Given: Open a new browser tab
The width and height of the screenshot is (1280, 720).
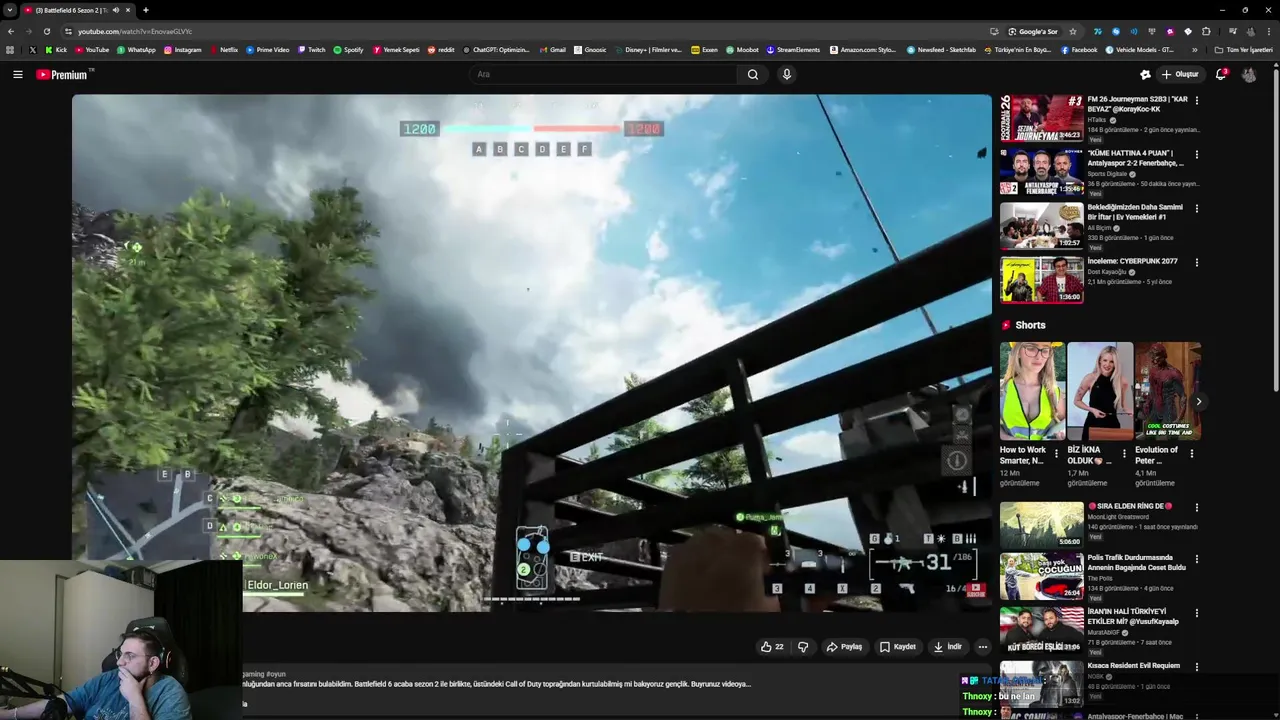Looking at the screenshot, I should pyautogui.click(x=146, y=10).
